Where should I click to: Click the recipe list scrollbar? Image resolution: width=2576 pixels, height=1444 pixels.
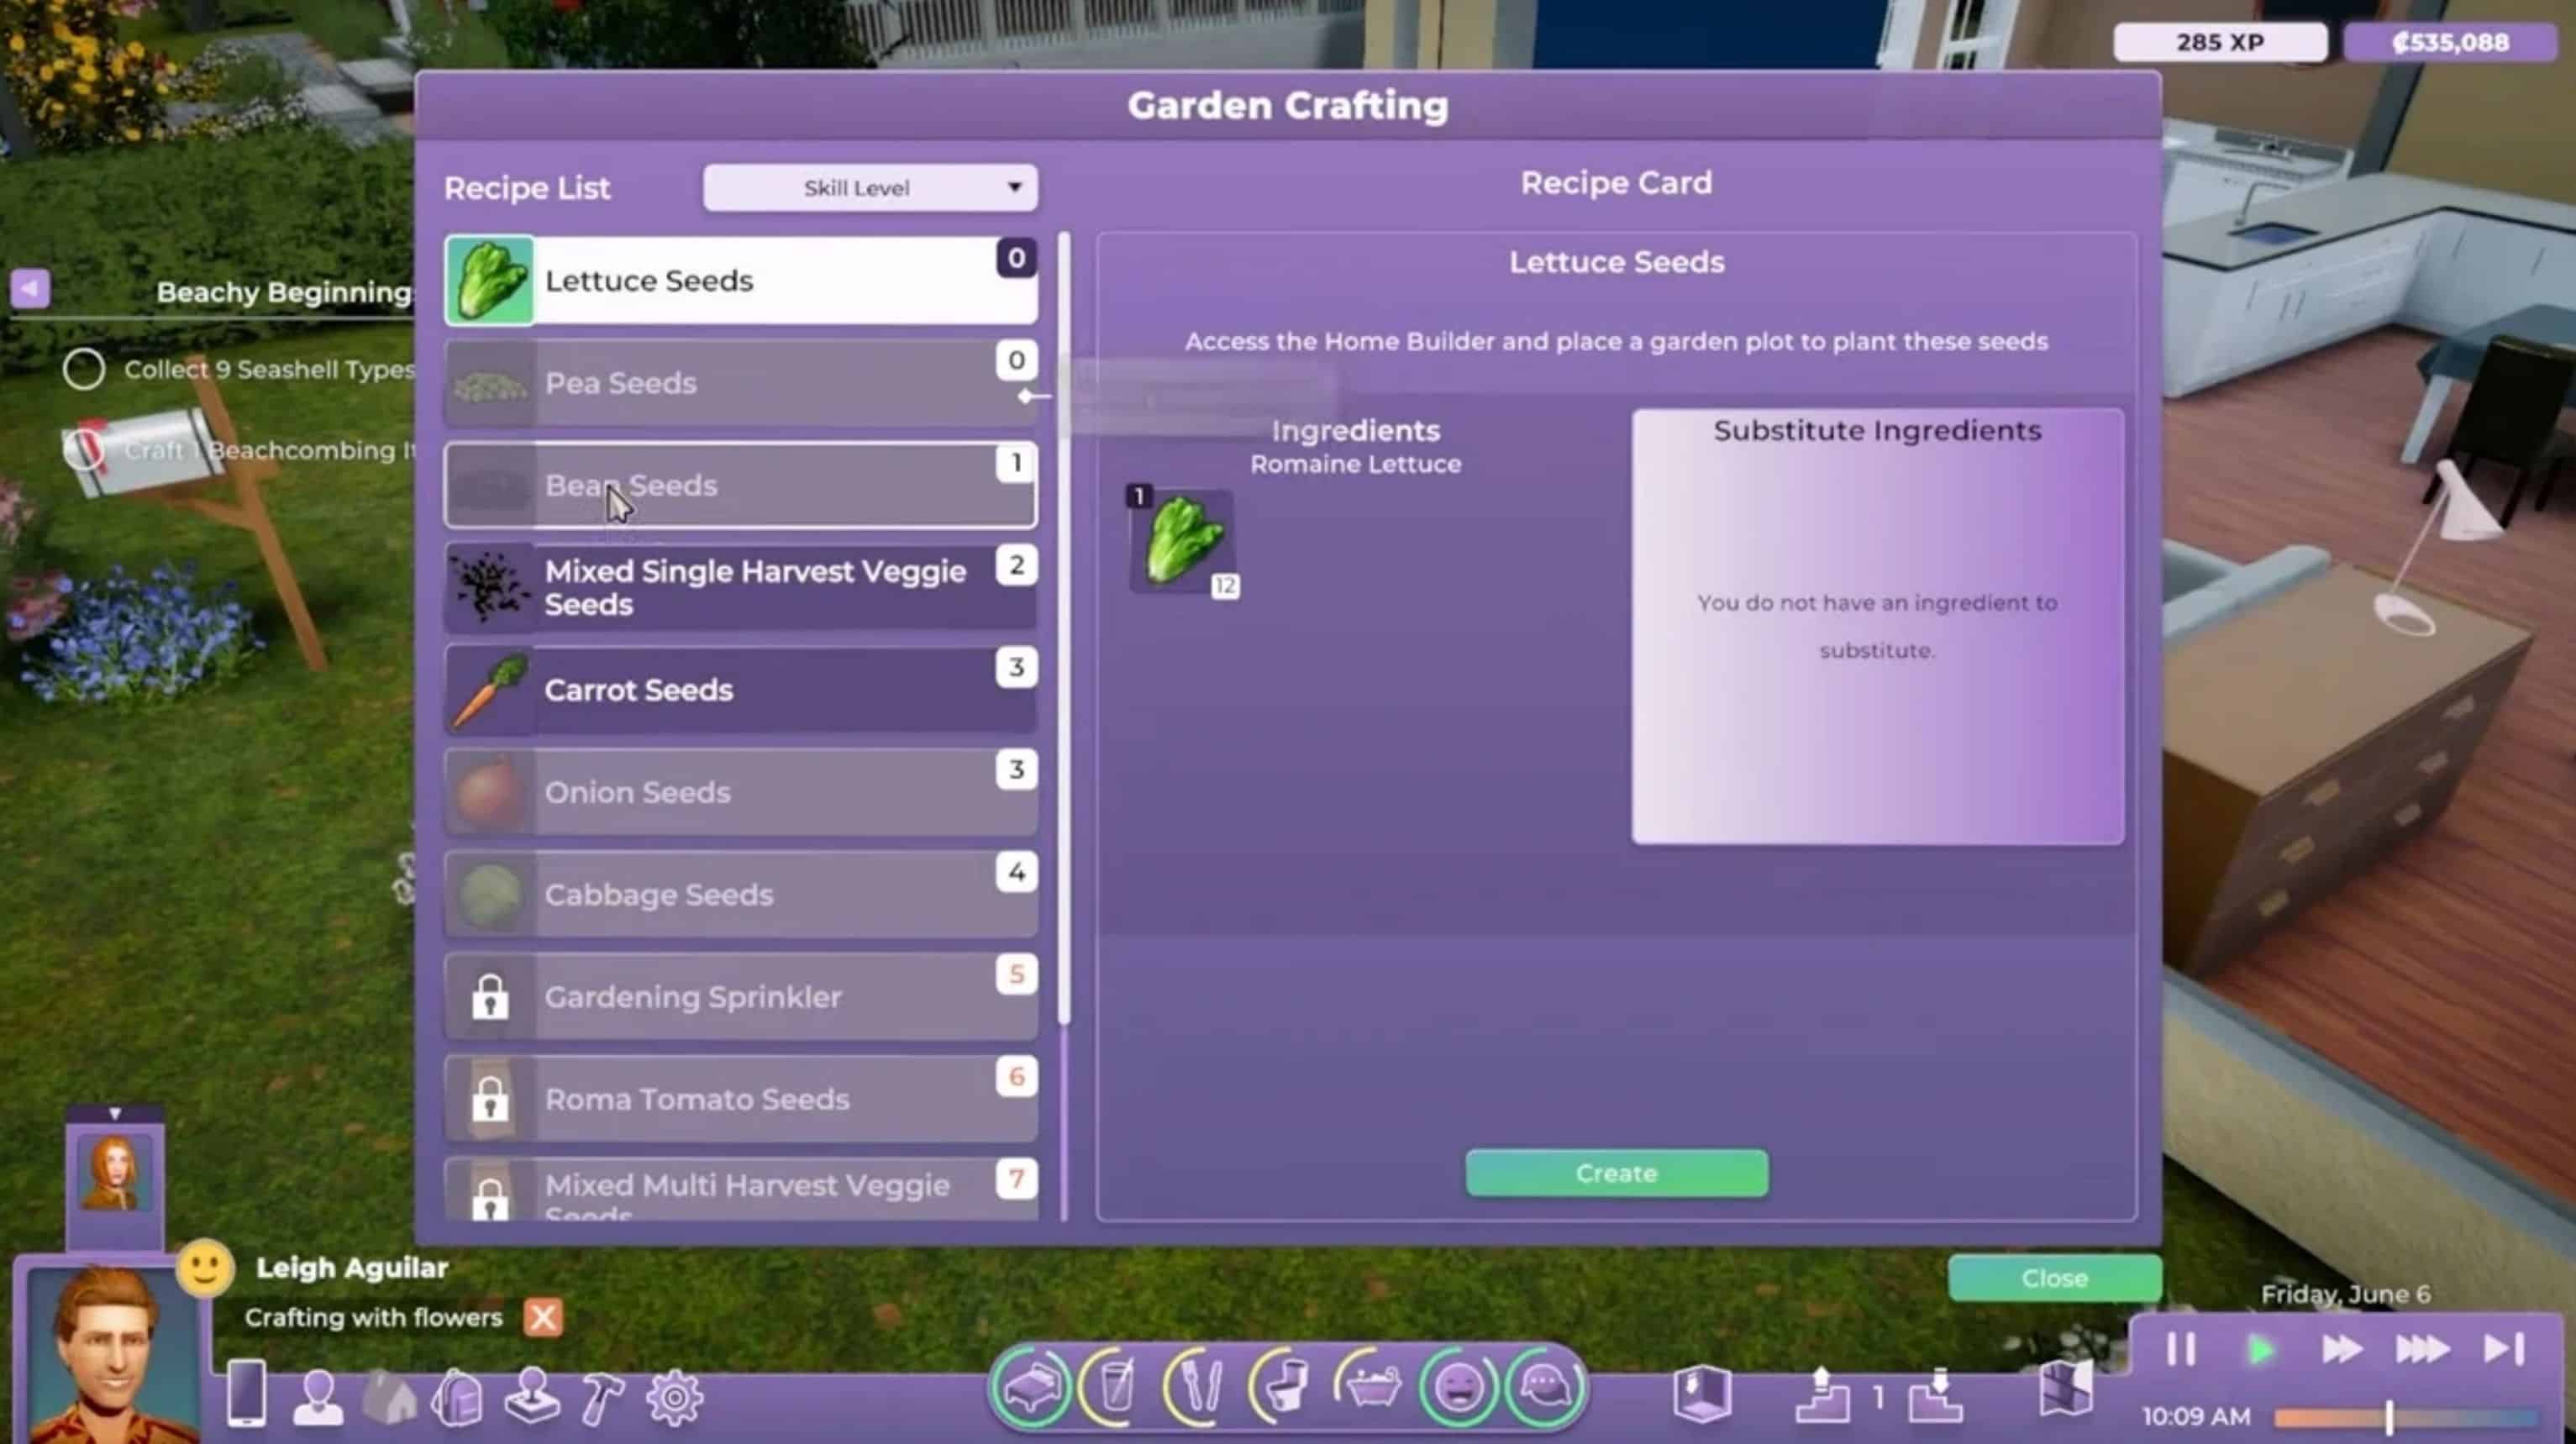(1064, 628)
